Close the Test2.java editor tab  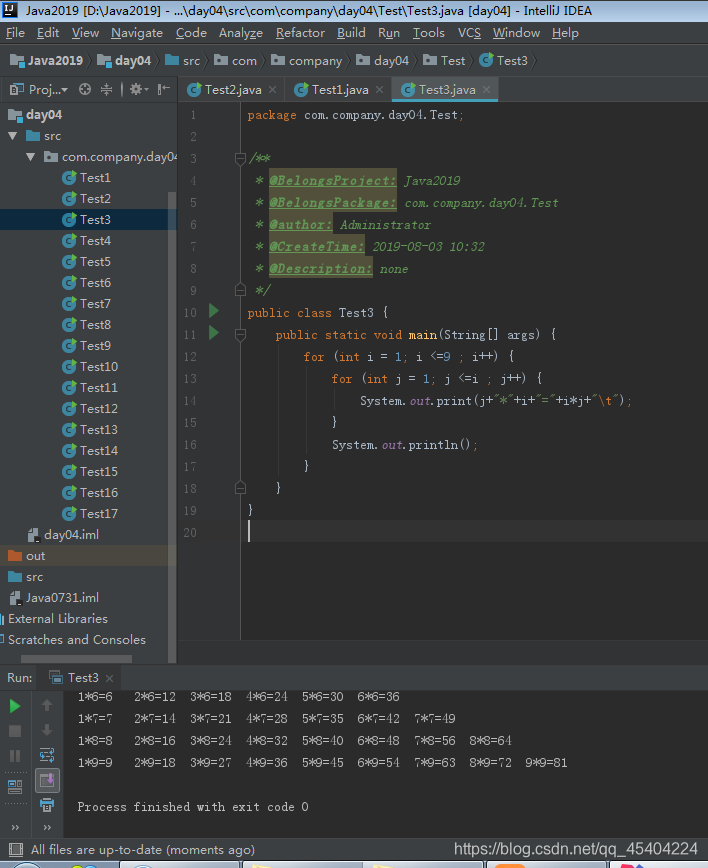272,89
